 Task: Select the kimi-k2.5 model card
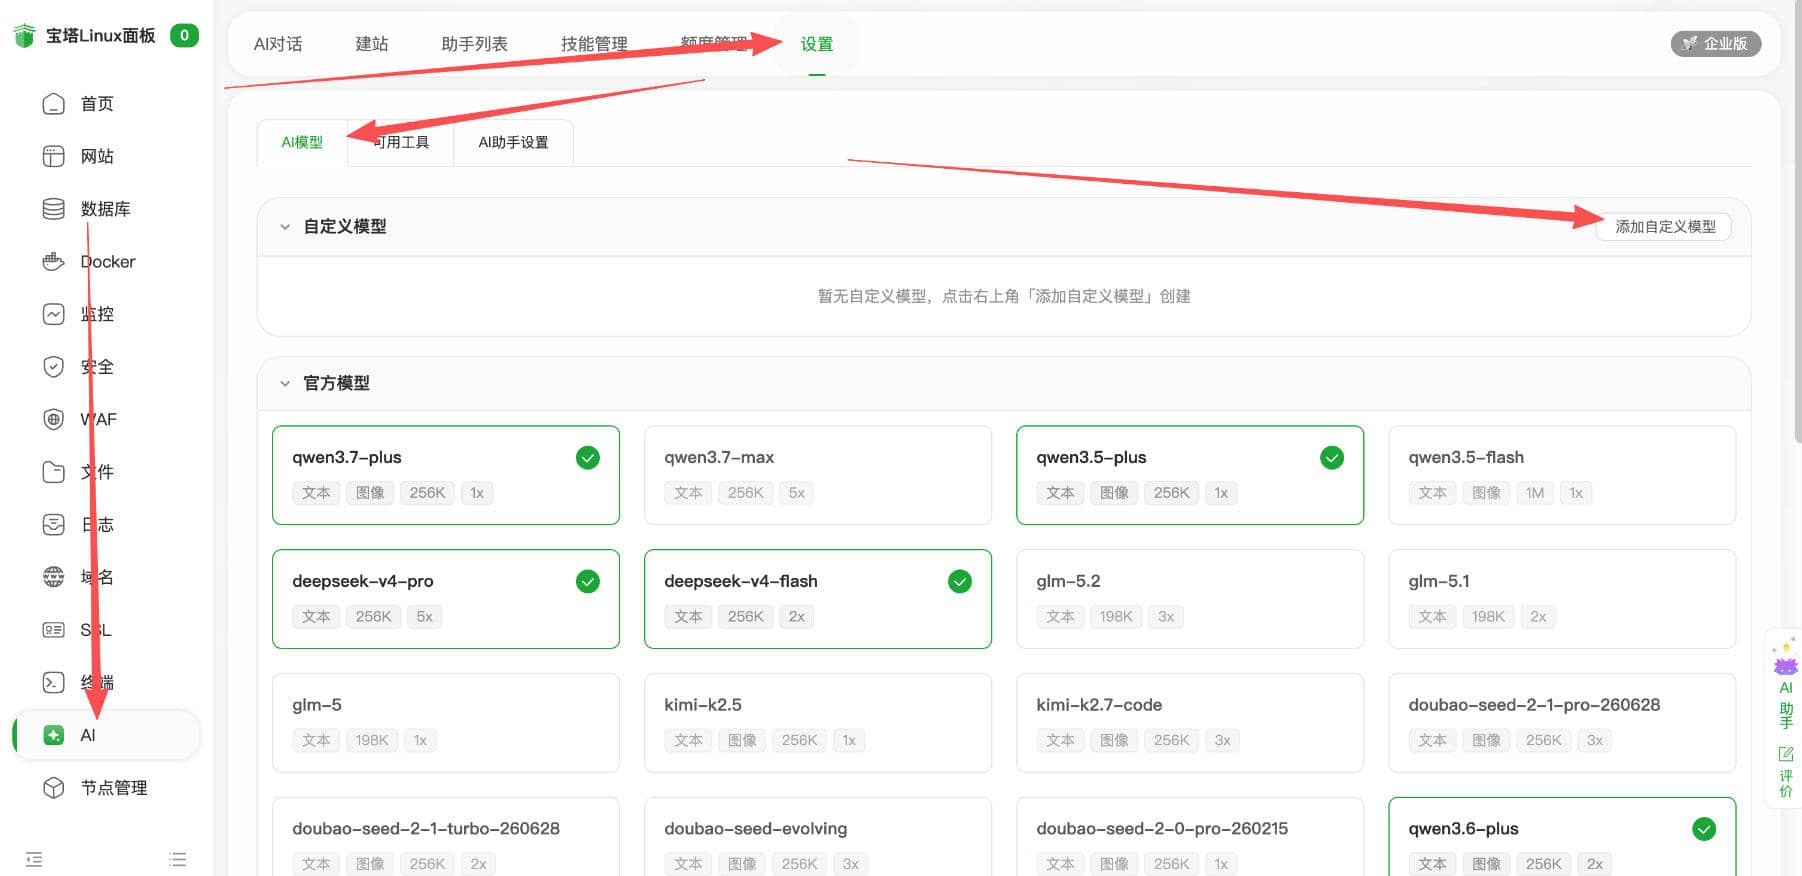(x=818, y=723)
